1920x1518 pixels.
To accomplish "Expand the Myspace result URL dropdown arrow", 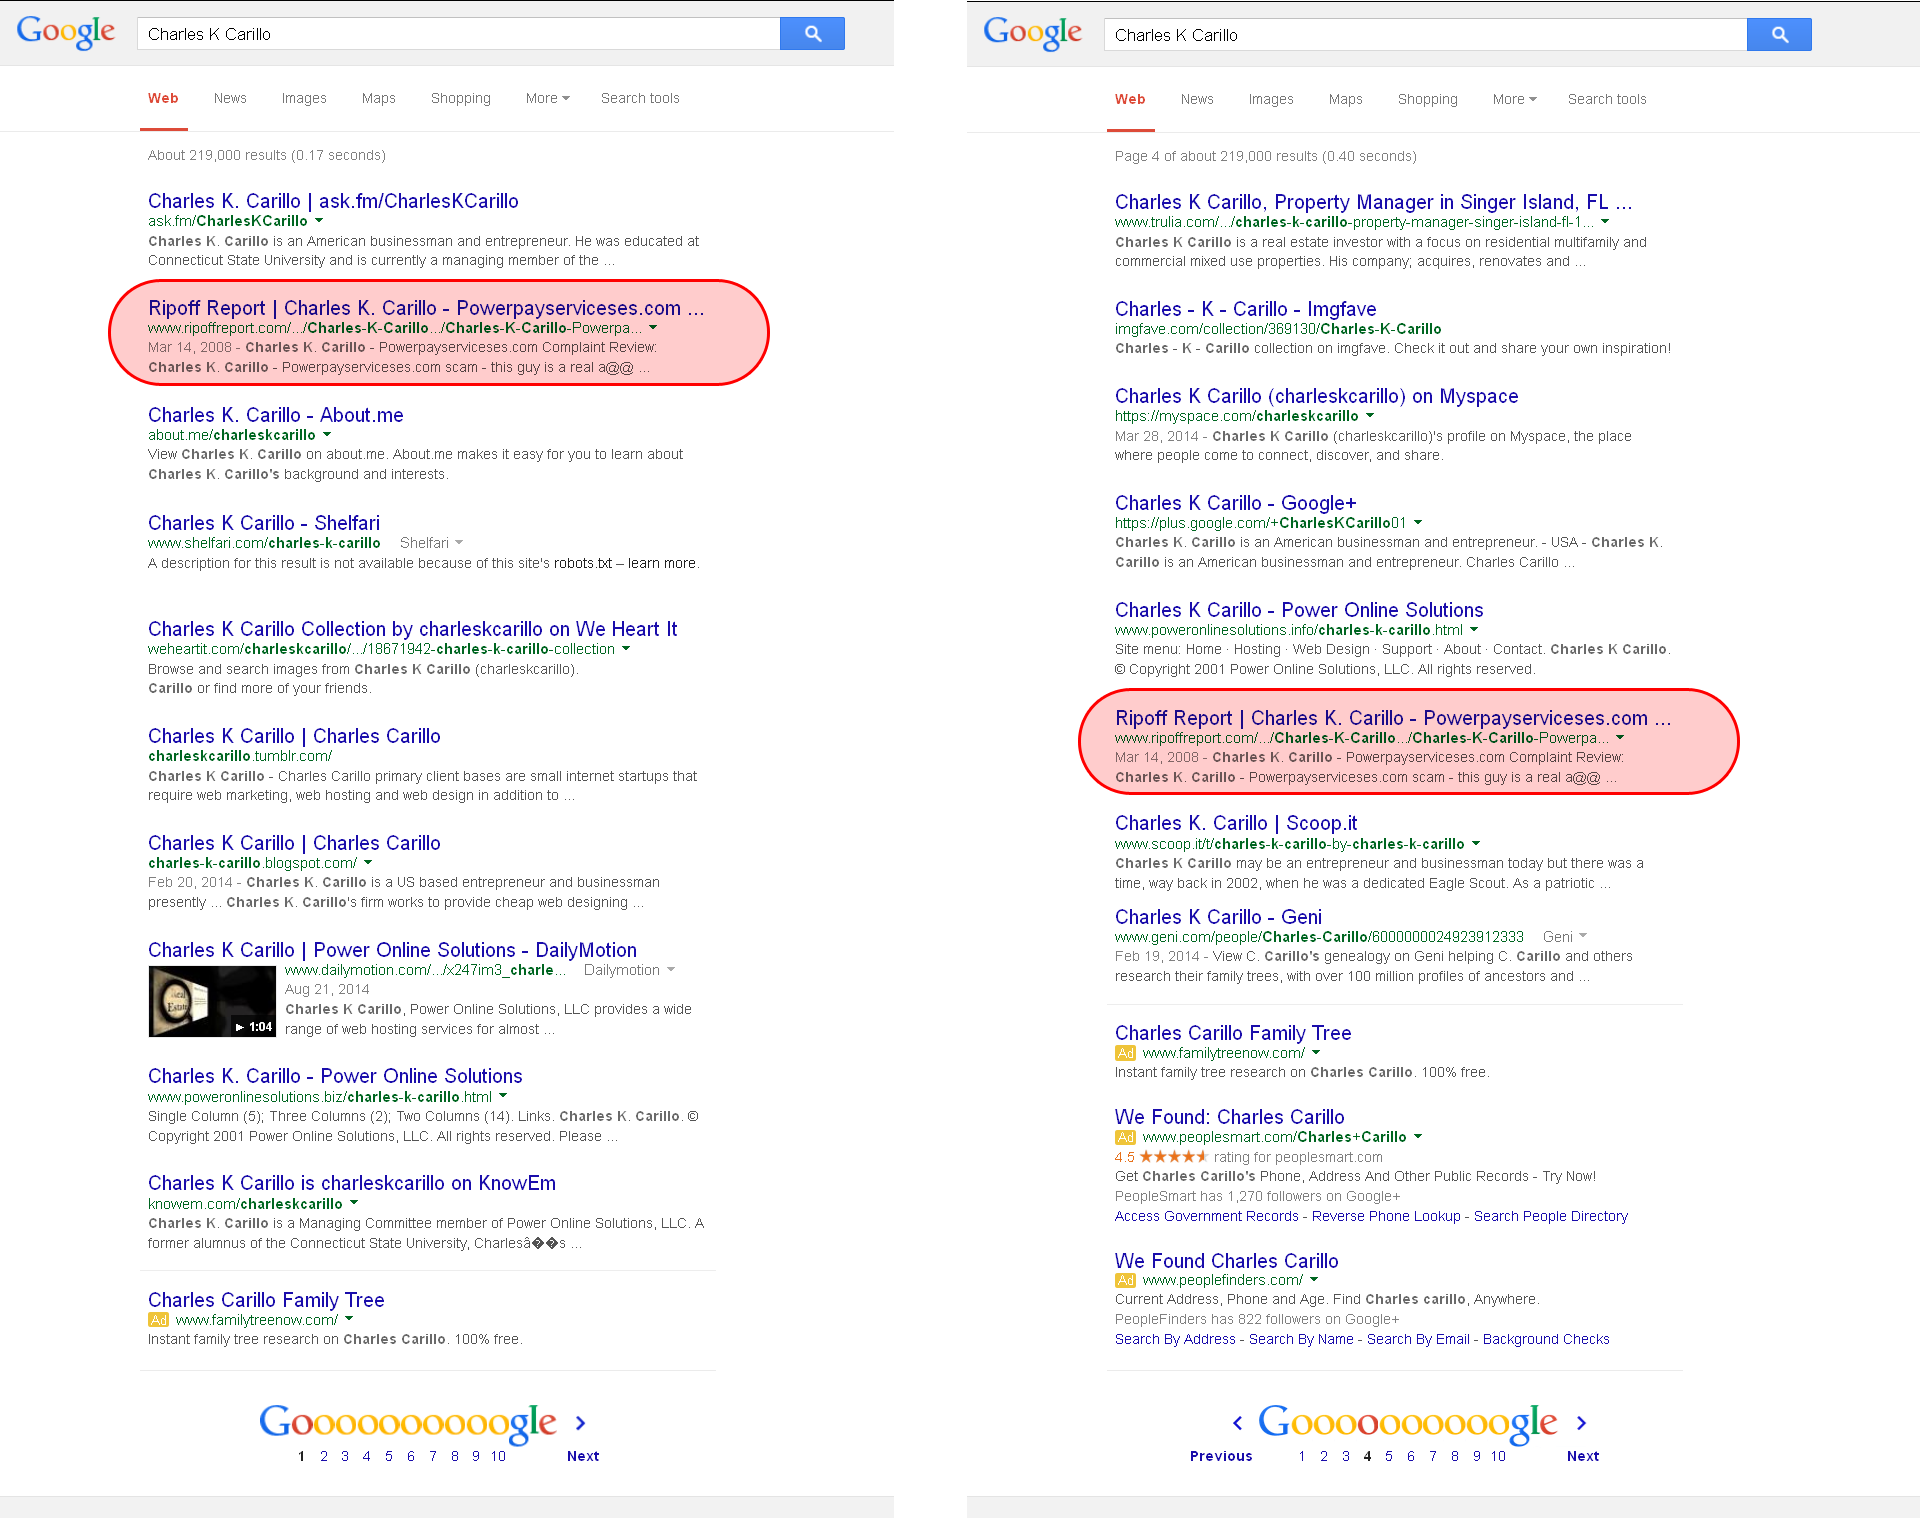I will [1370, 416].
